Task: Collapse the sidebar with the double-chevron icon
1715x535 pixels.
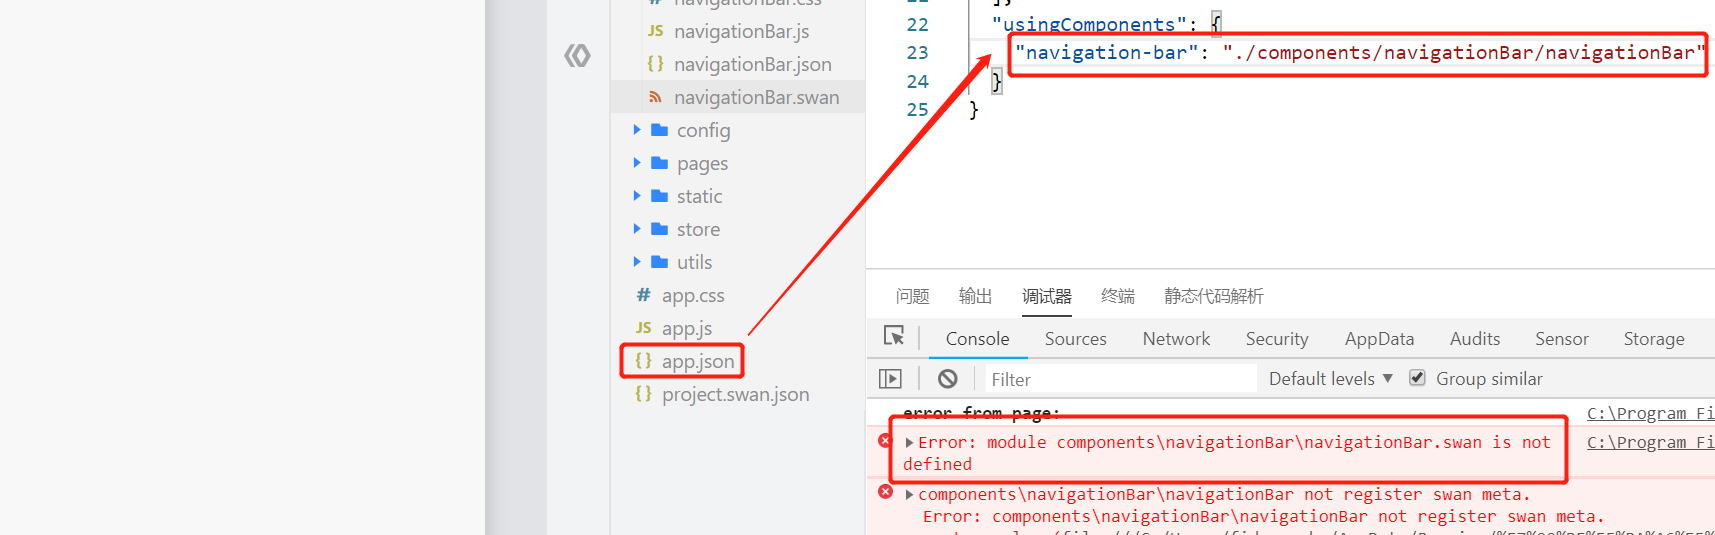Action: coord(577,56)
